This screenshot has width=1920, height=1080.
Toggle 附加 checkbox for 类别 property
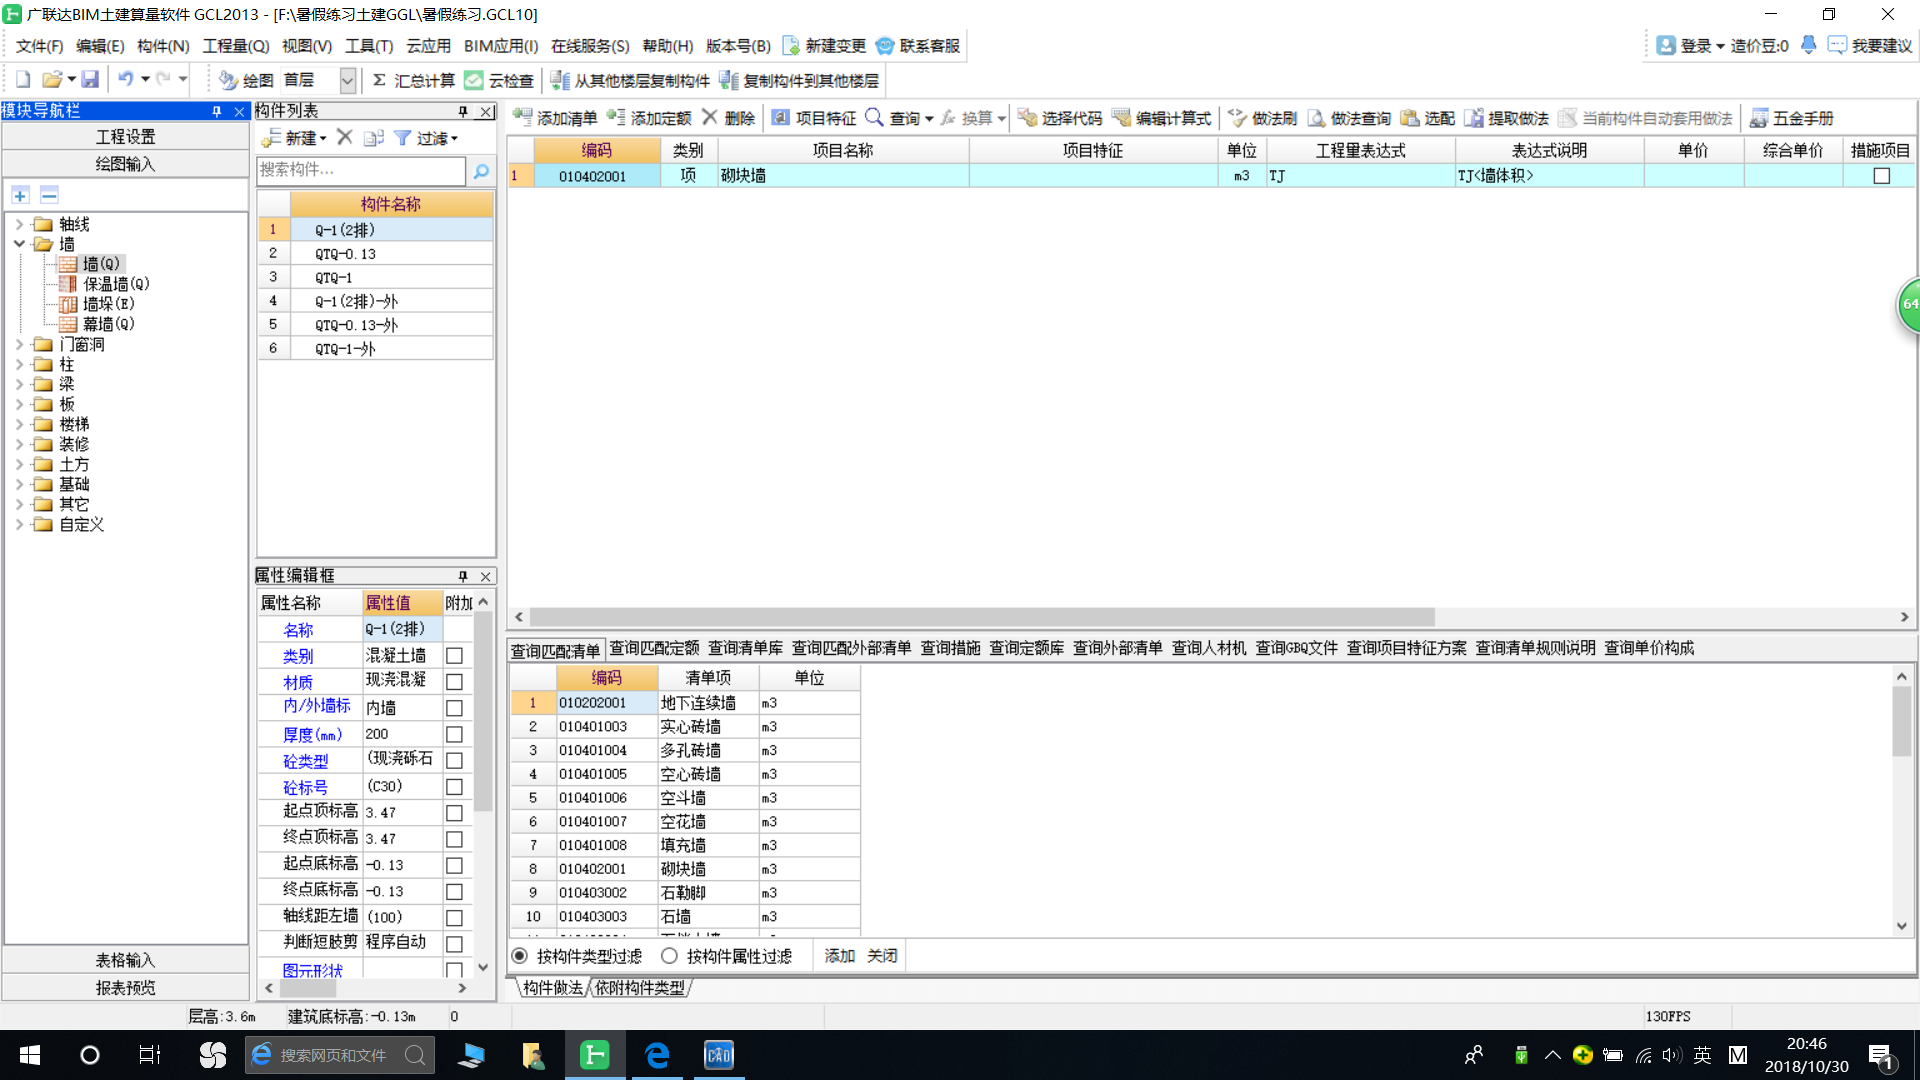point(454,656)
